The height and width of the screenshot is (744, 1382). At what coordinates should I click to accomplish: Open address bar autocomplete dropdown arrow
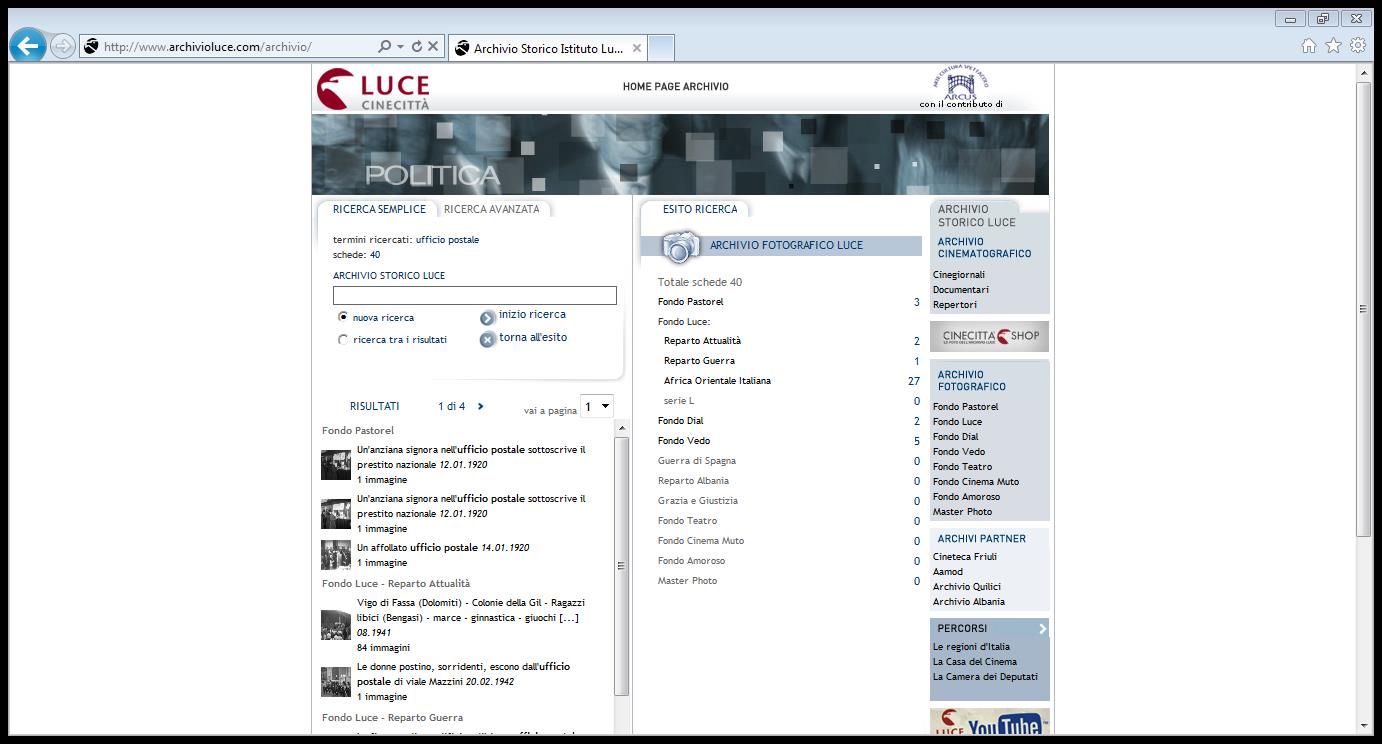pyautogui.click(x=400, y=46)
